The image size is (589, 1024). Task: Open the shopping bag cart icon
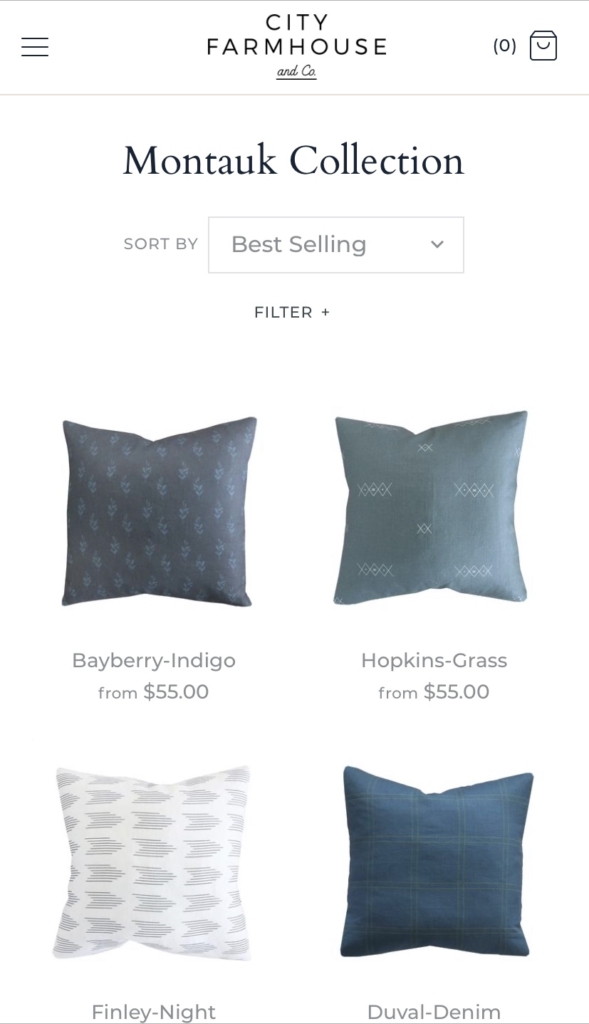543,46
